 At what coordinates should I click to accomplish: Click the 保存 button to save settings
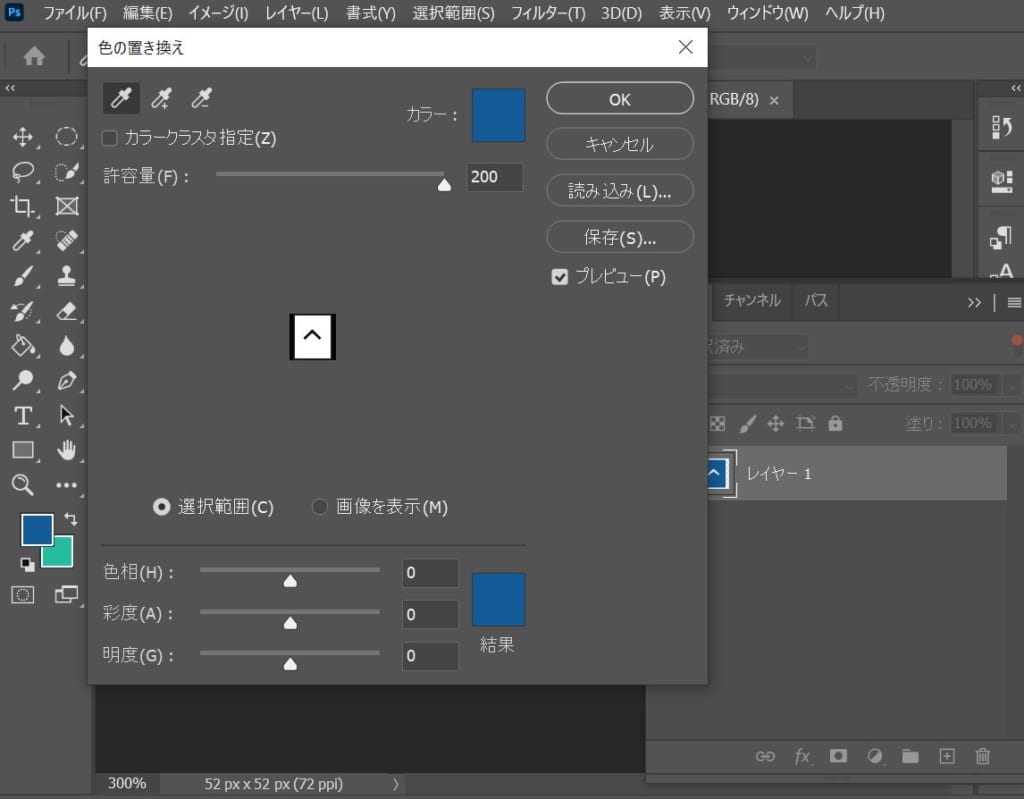coord(619,237)
